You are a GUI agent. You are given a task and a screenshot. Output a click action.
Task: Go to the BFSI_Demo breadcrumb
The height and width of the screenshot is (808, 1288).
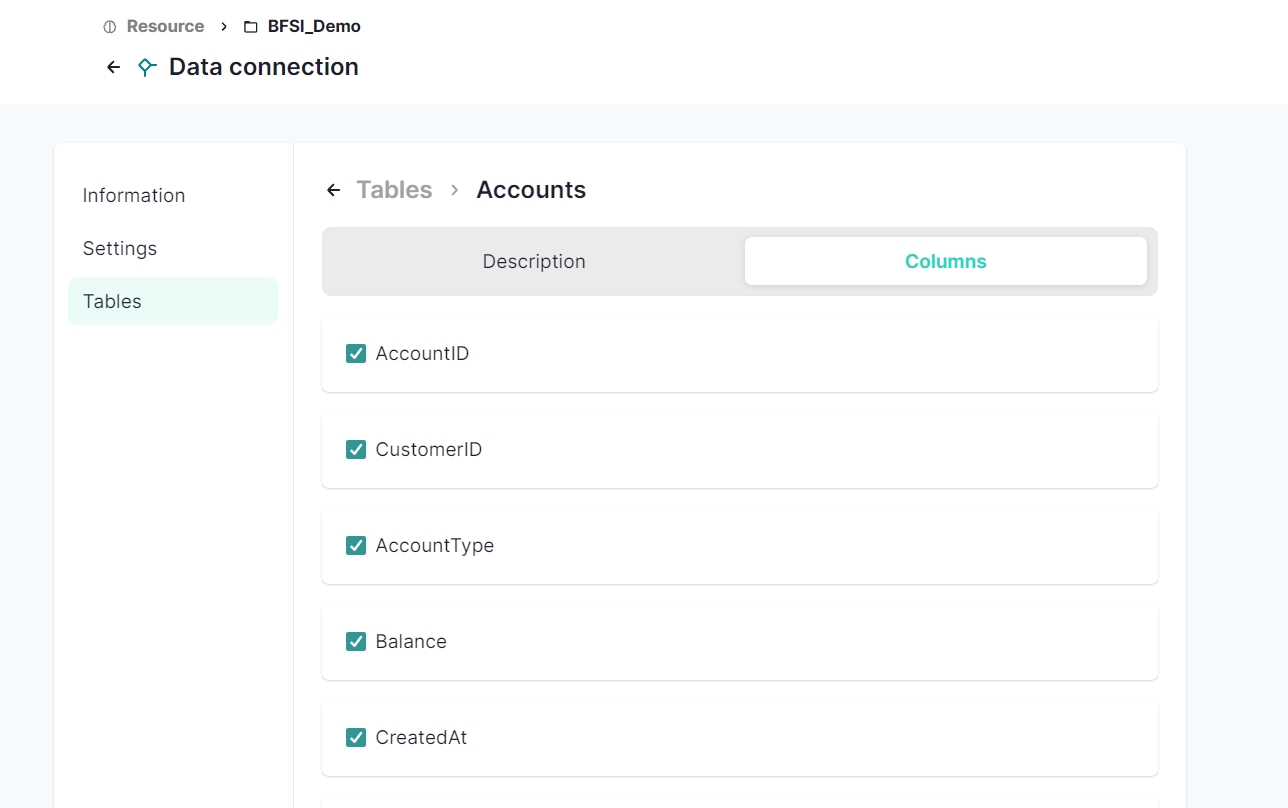314,27
